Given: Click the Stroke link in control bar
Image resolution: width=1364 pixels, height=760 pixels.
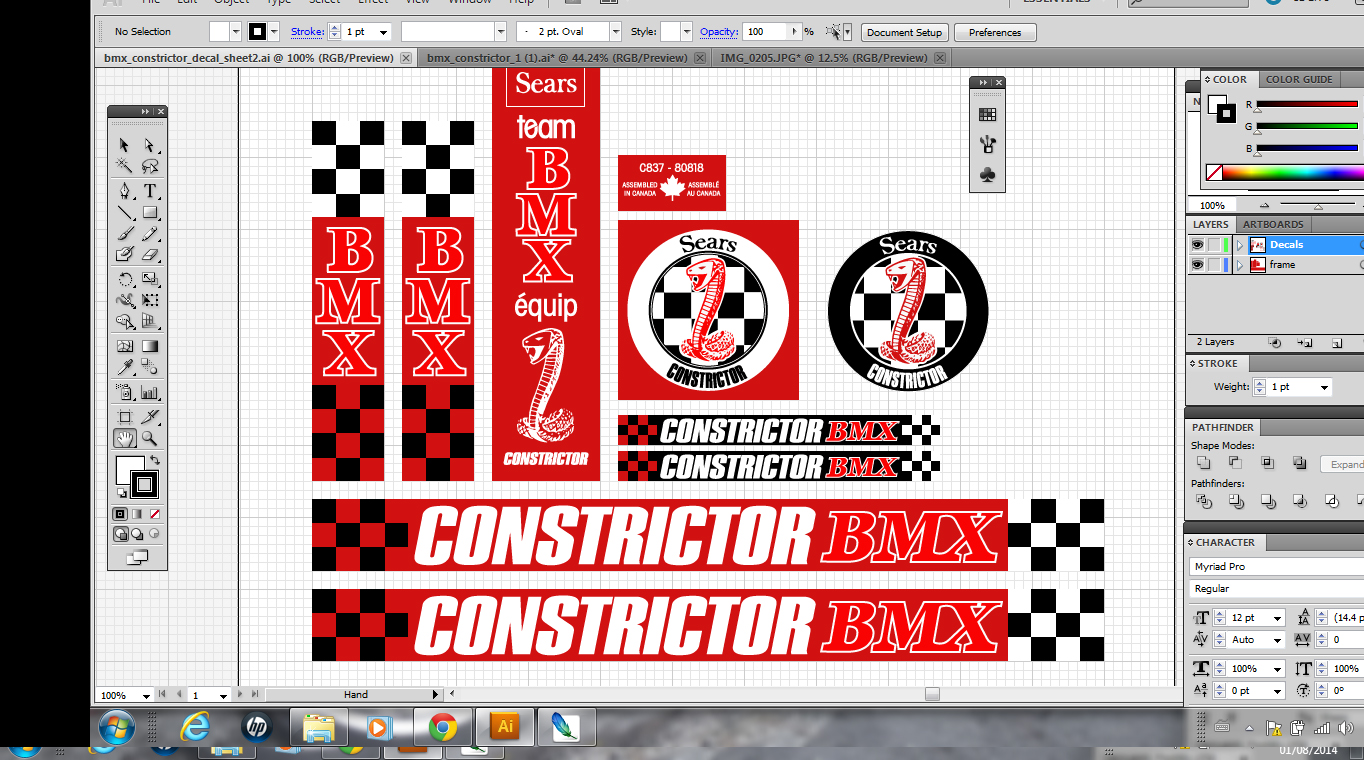Looking at the screenshot, I should (307, 32).
